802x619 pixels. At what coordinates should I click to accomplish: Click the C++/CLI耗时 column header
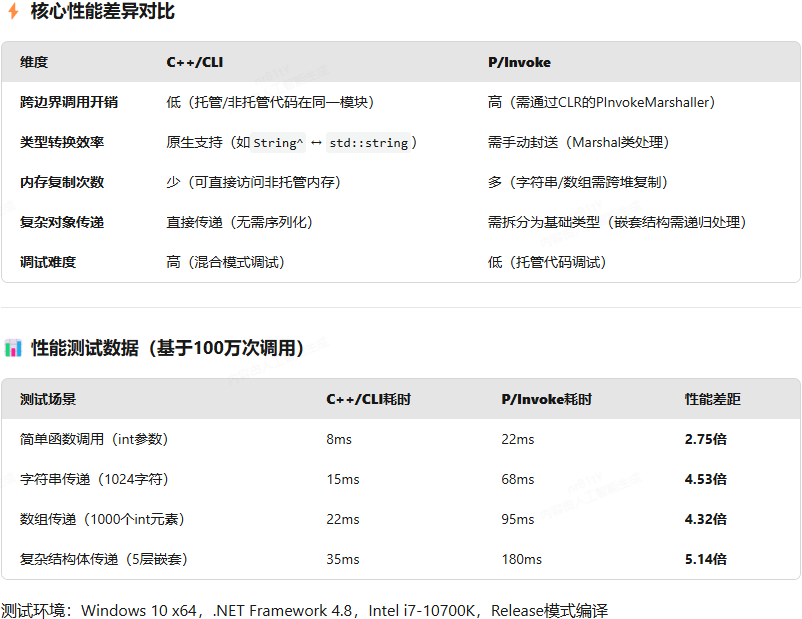coord(369,400)
